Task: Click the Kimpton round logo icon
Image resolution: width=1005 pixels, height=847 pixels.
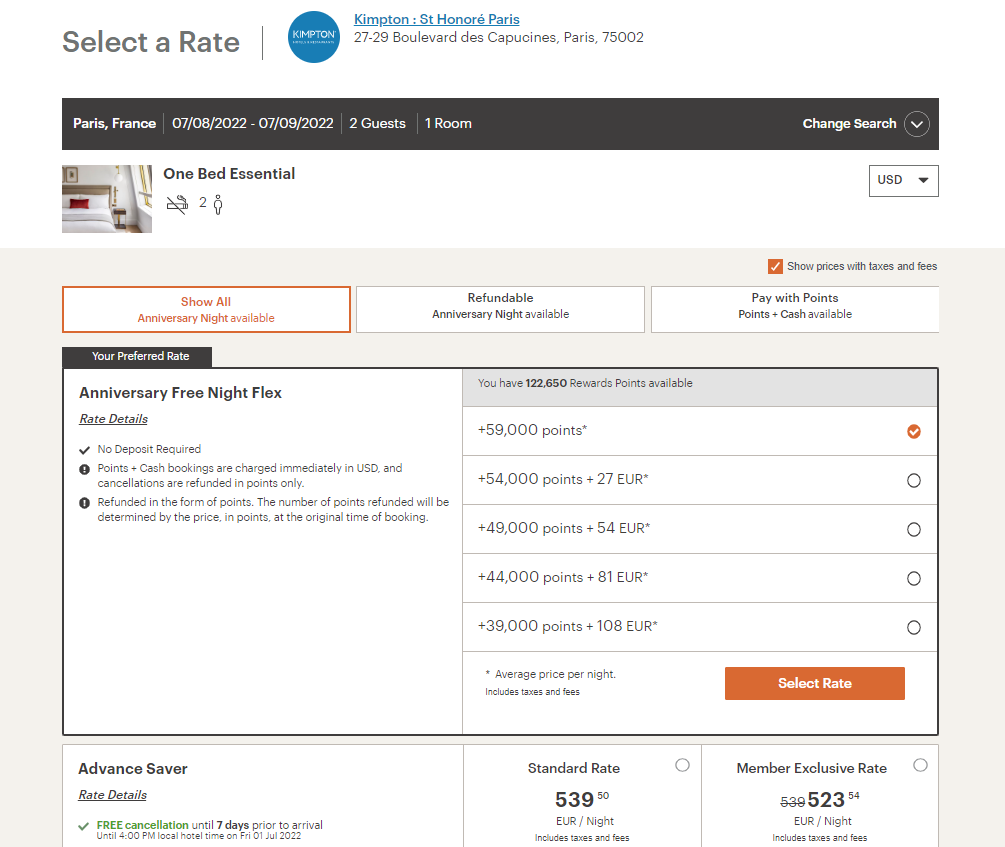Action: pyautogui.click(x=314, y=37)
